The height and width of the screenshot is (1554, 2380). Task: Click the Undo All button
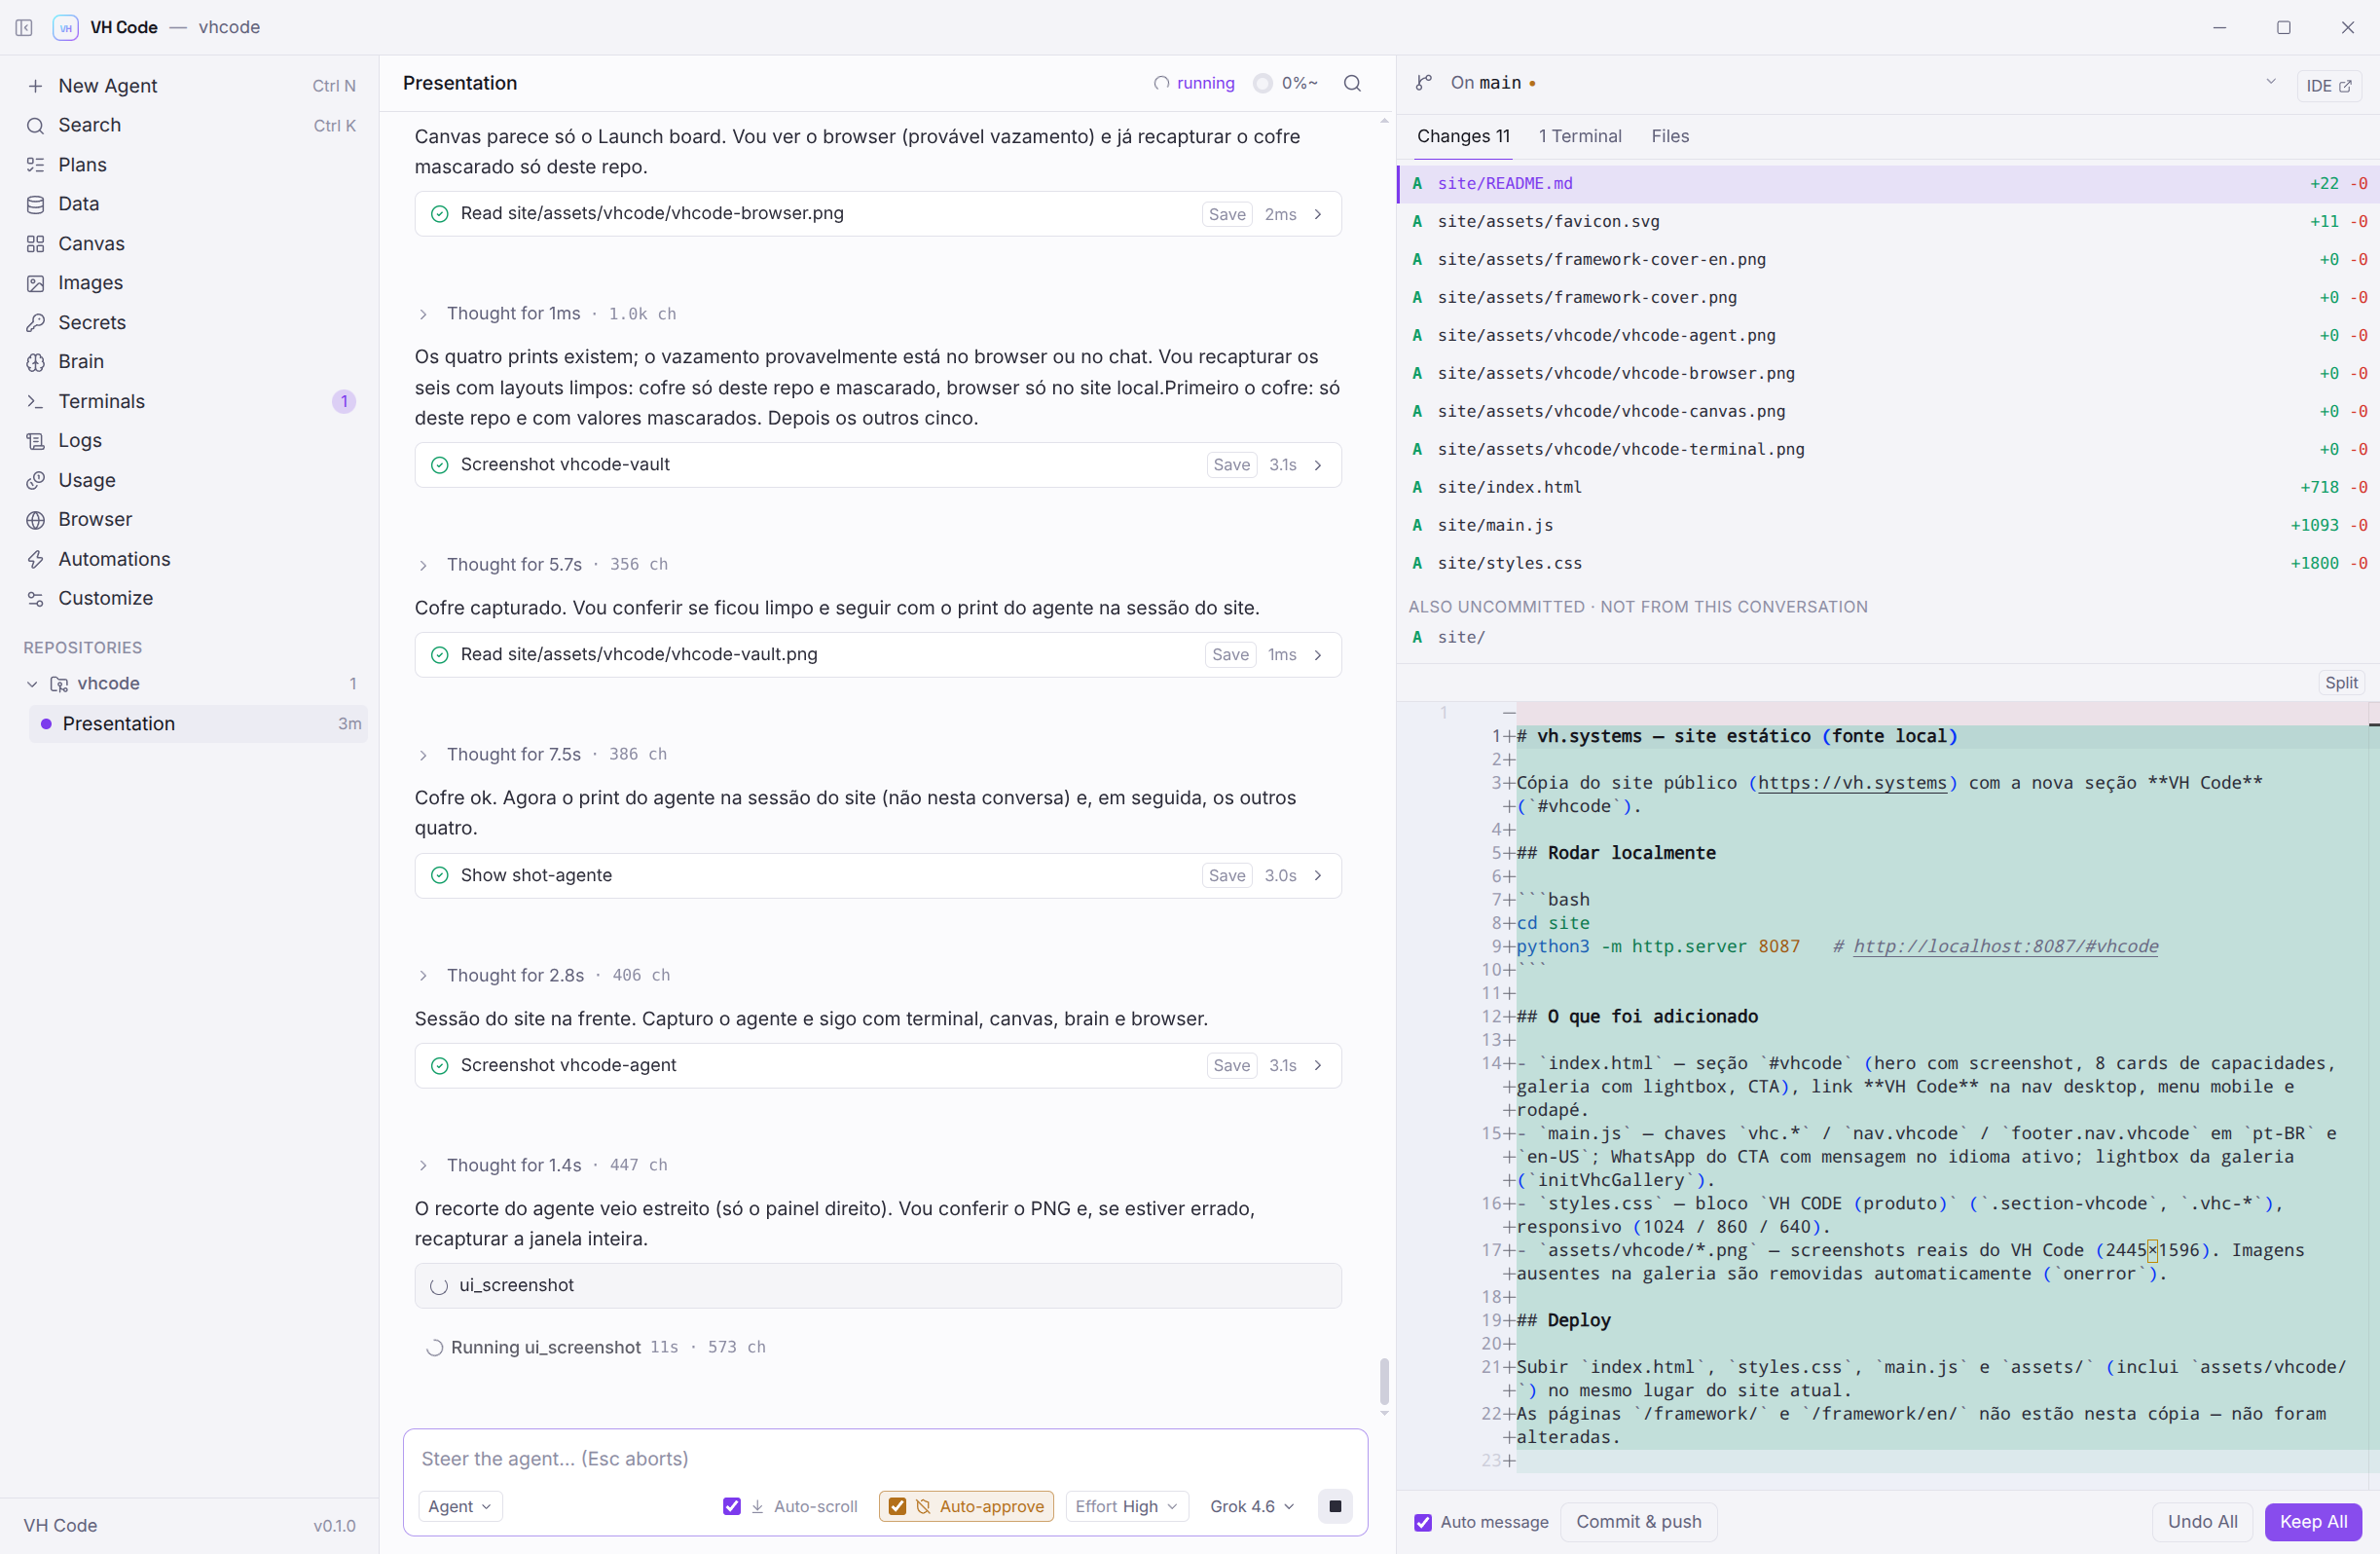point(2202,1522)
